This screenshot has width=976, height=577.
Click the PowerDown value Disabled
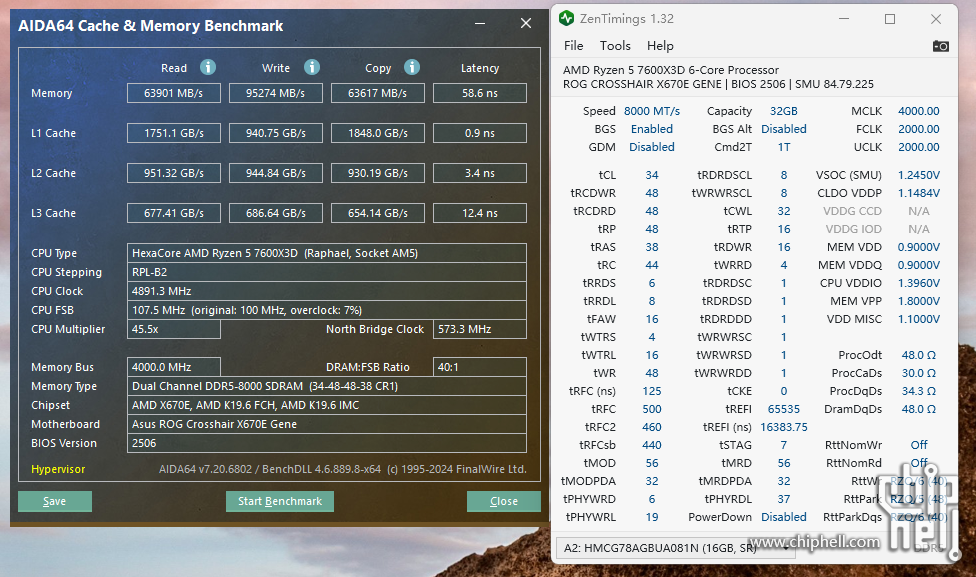pyautogui.click(x=784, y=517)
